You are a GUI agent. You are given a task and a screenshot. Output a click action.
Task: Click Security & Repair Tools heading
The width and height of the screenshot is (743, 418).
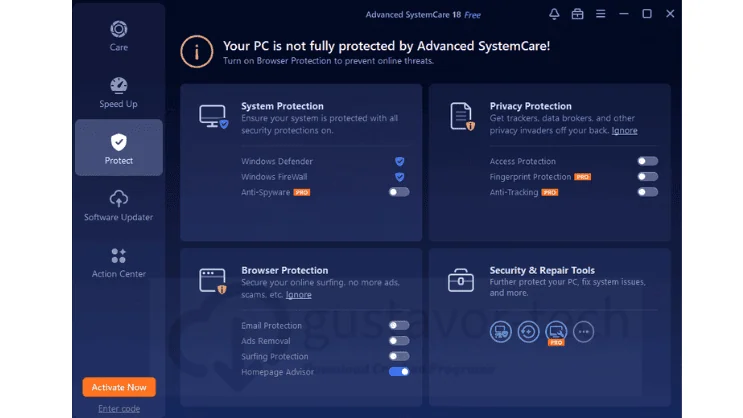pos(542,270)
